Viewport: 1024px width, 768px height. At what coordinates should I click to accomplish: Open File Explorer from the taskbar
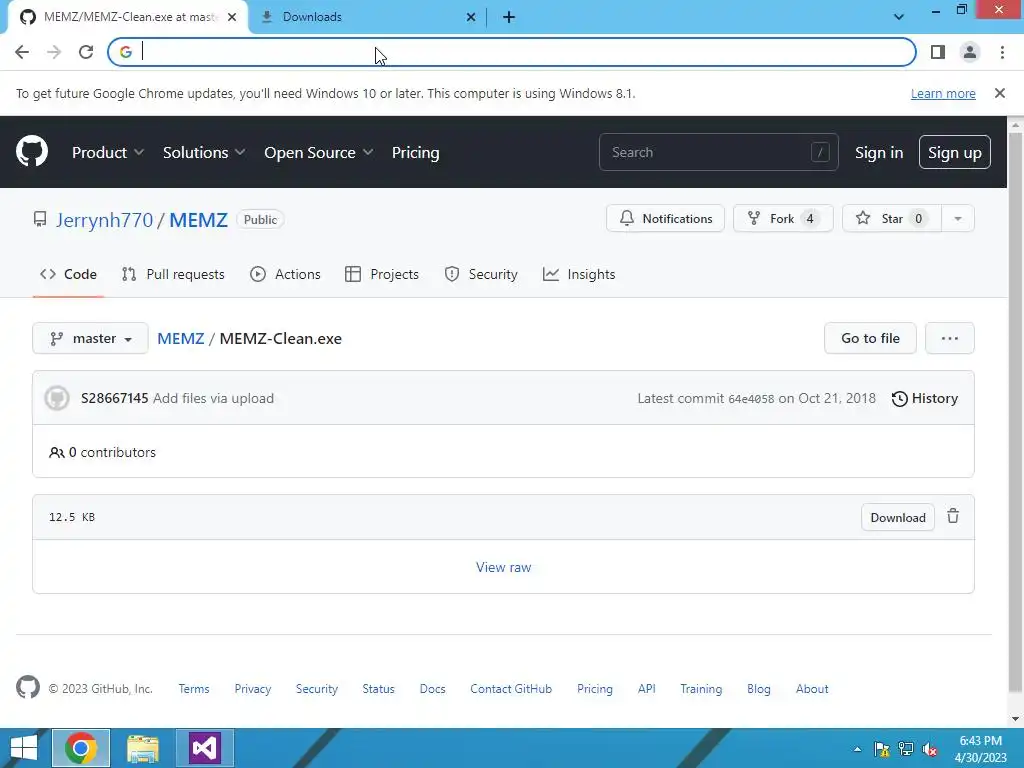(143, 748)
